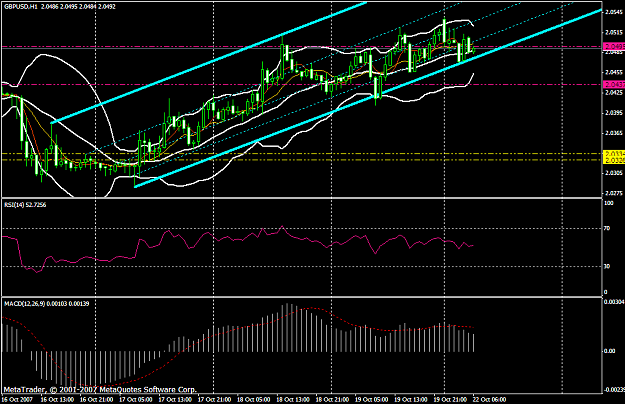
Task: Click the 2.0455 price axis label
Action: coord(614,73)
